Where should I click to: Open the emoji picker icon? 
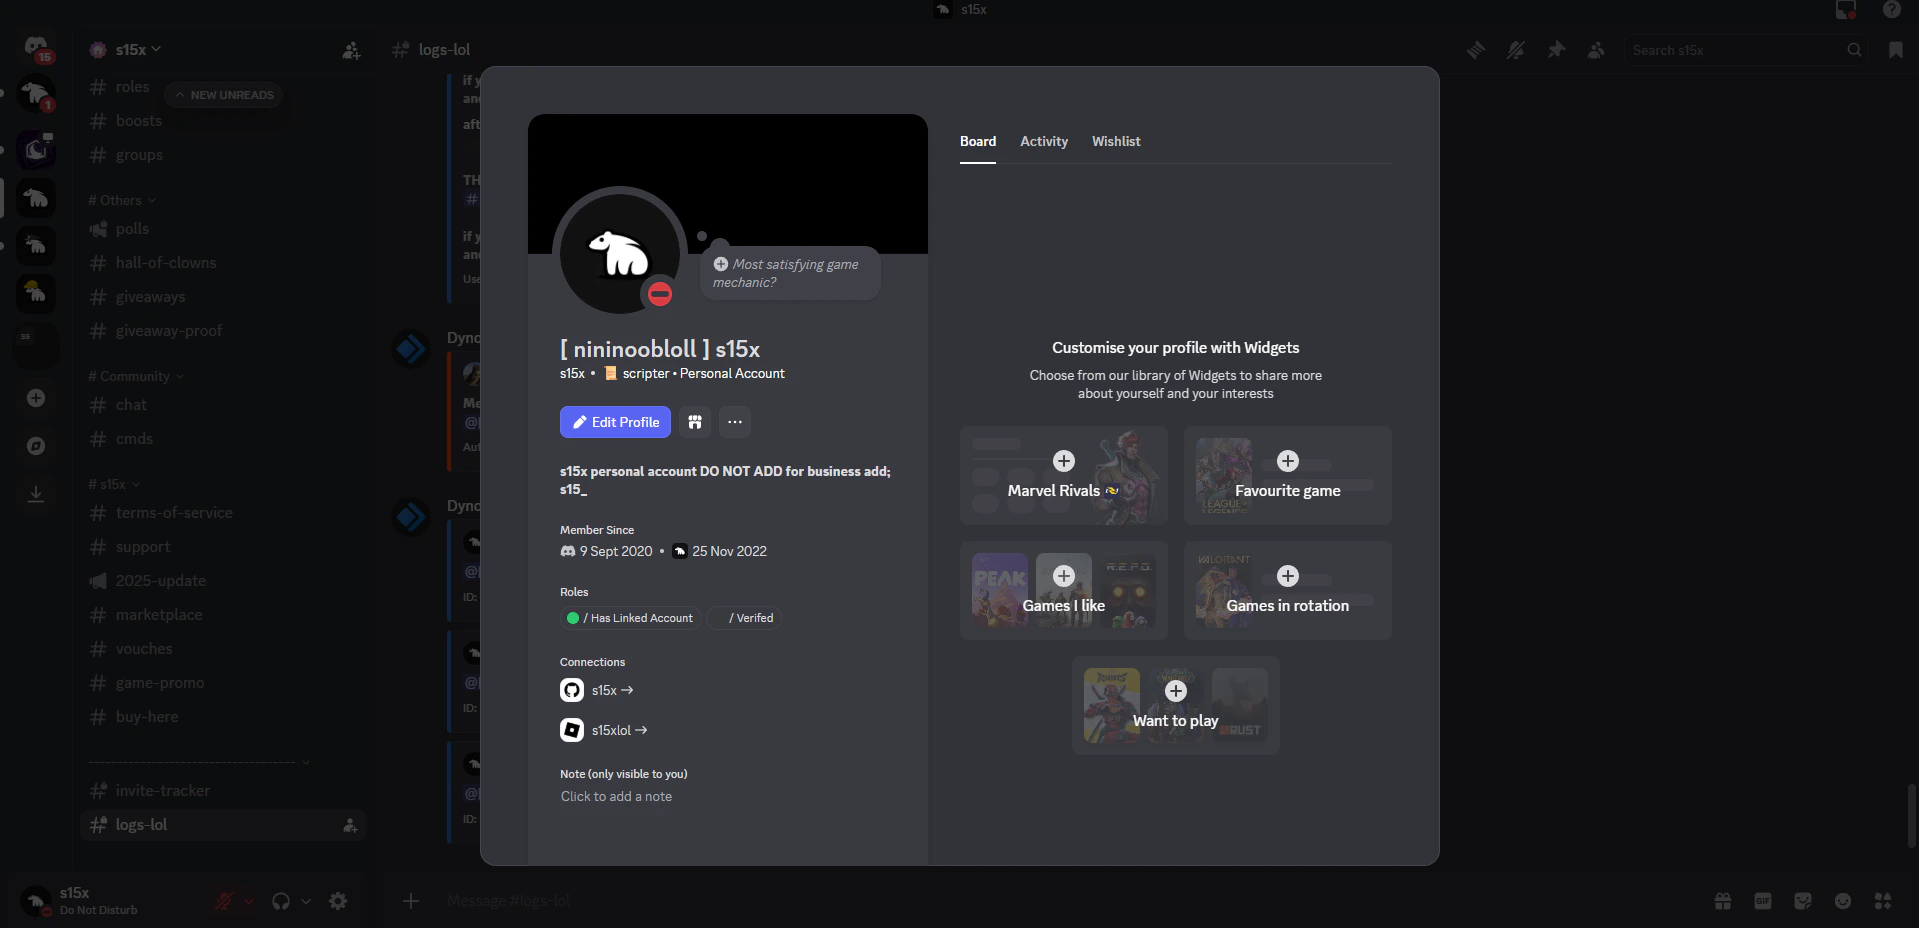coord(1843,901)
